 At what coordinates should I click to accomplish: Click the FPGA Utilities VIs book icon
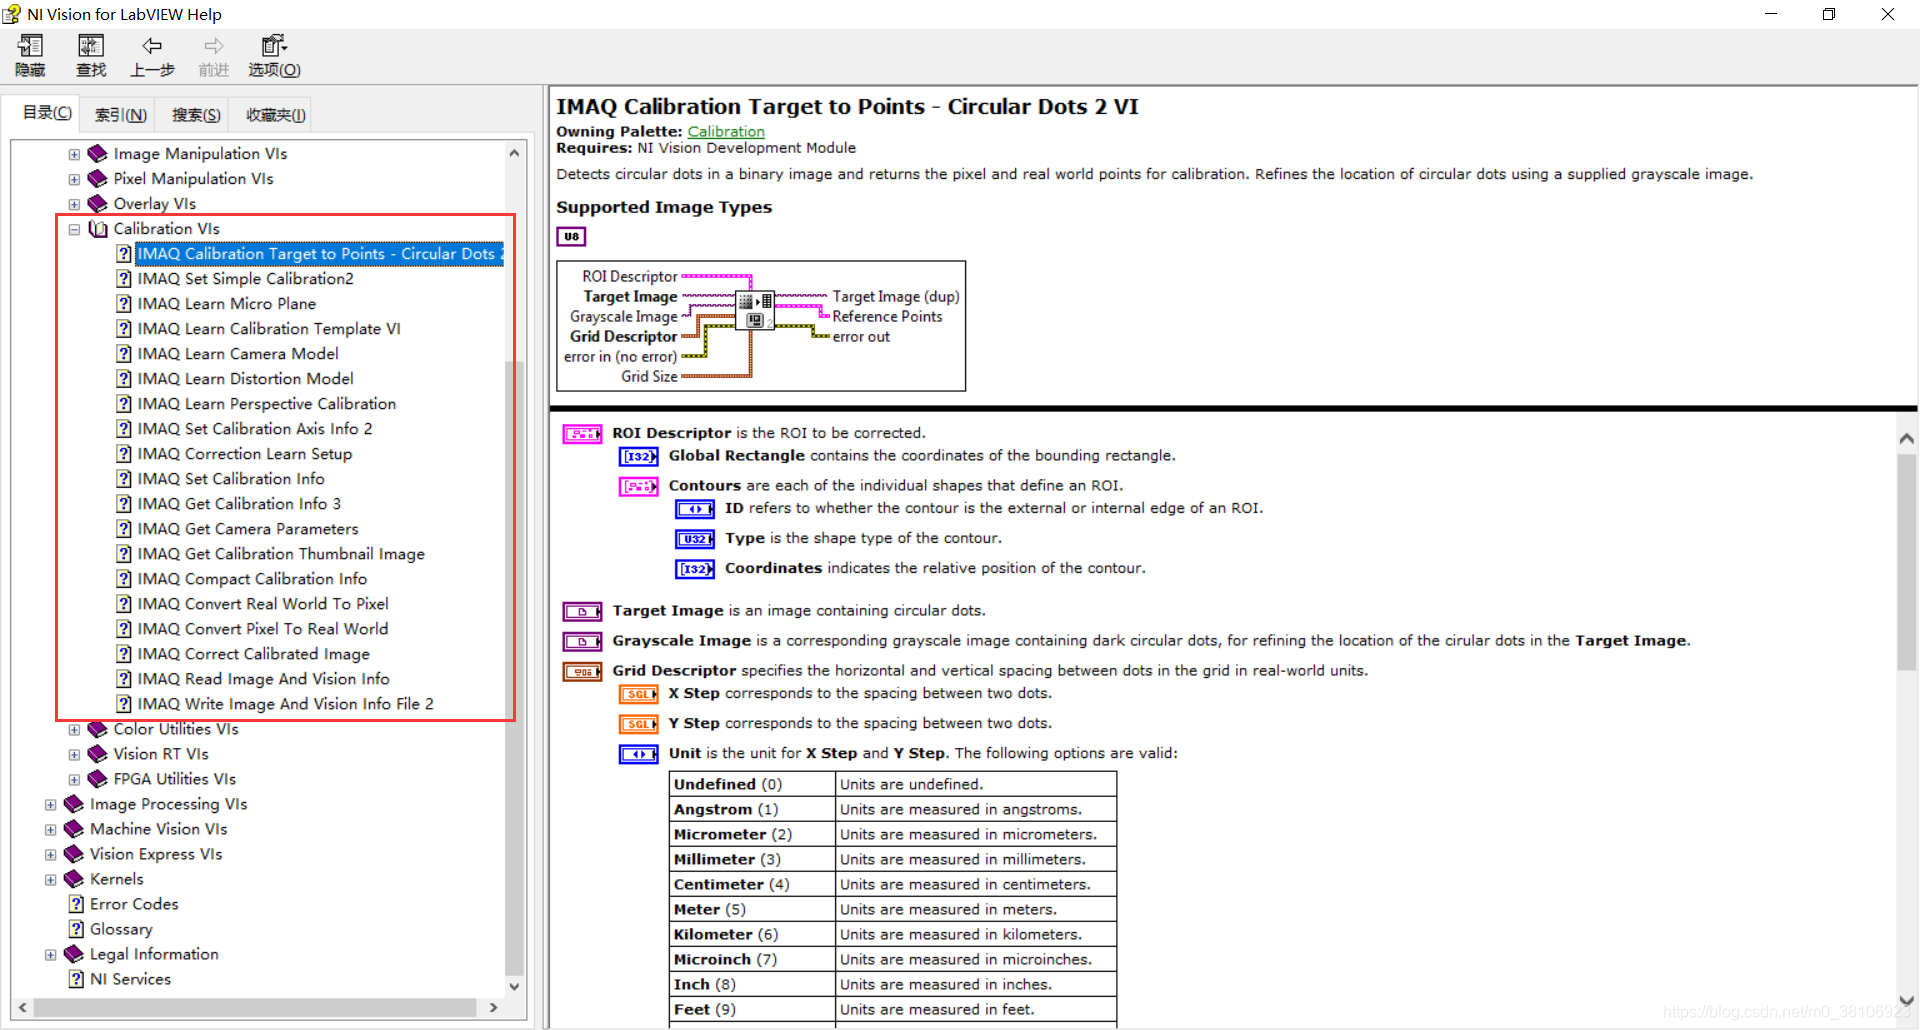pos(97,778)
